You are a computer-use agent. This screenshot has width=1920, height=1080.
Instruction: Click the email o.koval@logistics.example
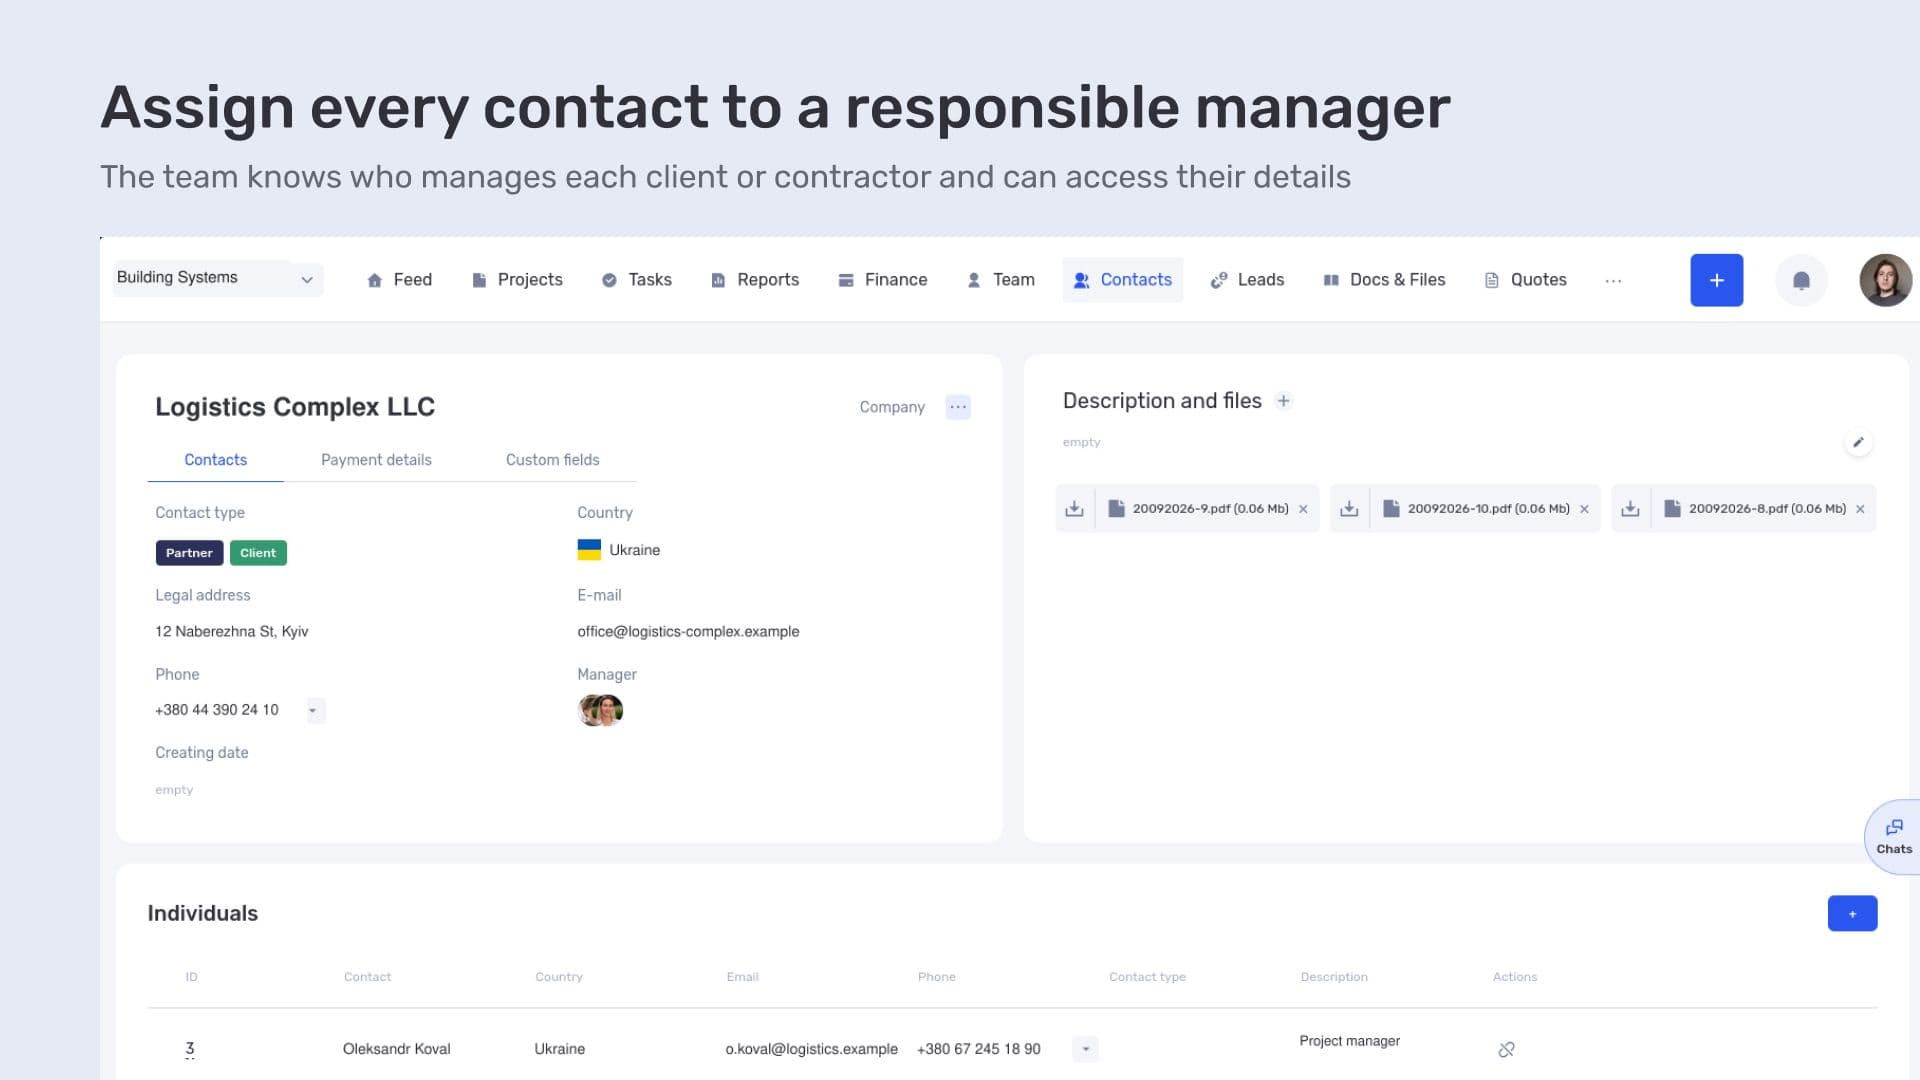point(811,1049)
